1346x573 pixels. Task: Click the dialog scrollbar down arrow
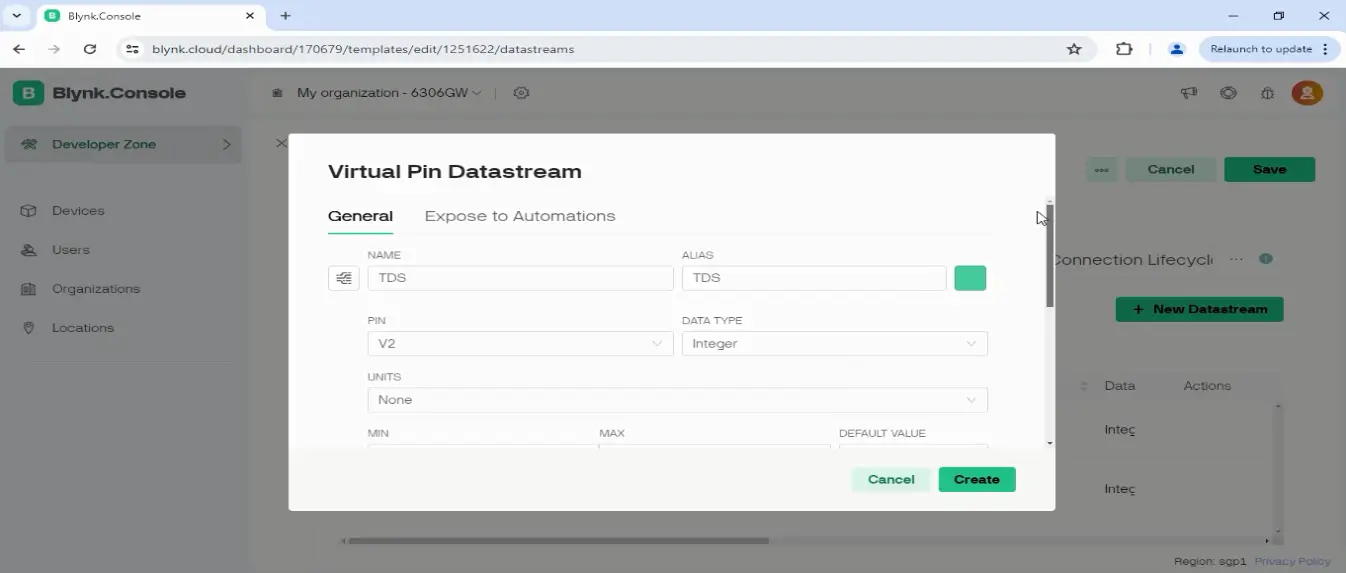click(x=1050, y=443)
